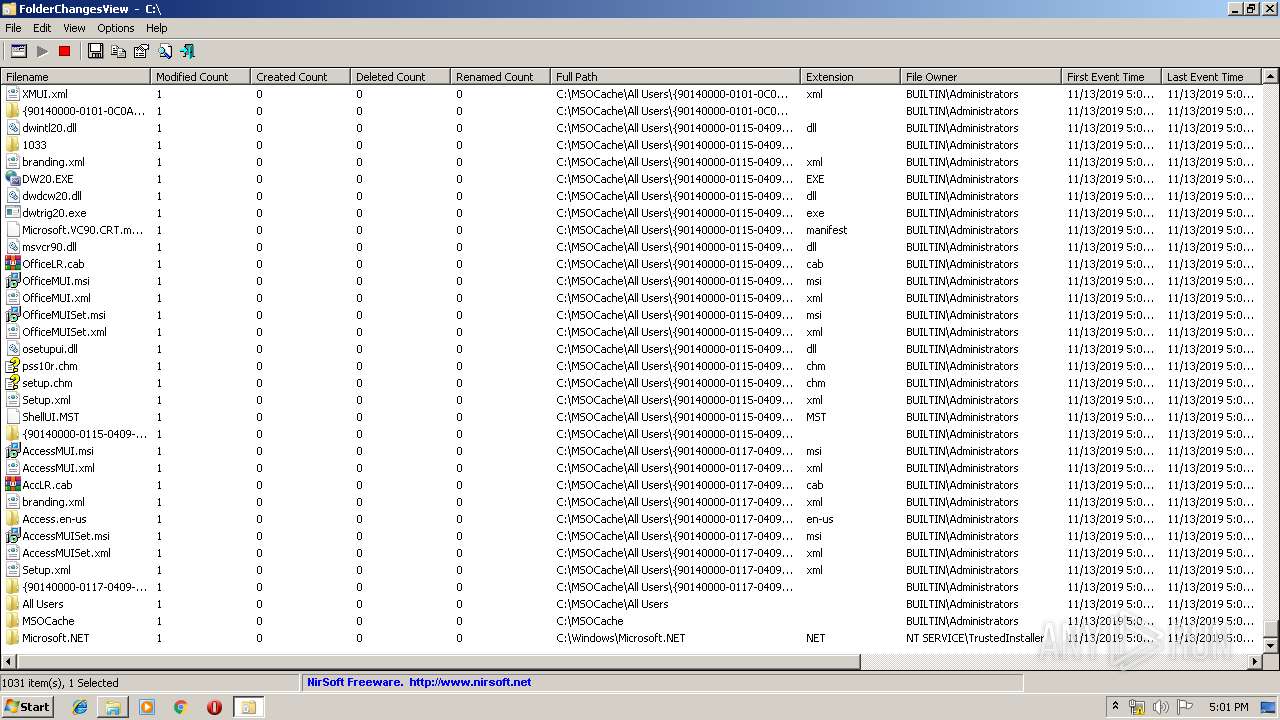Select the osetupui.dll row
This screenshot has height=720, width=1280.
[x=631, y=349]
